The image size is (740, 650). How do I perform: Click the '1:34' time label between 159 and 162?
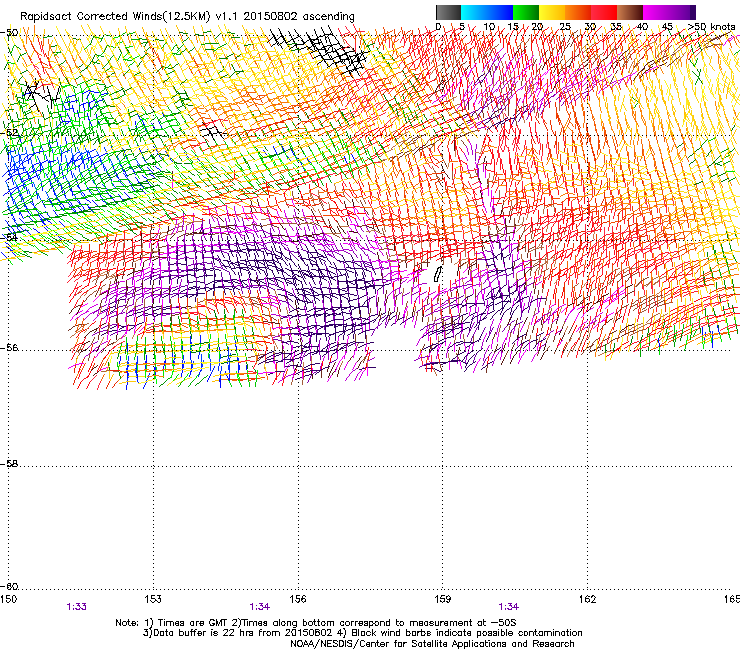point(508,607)
